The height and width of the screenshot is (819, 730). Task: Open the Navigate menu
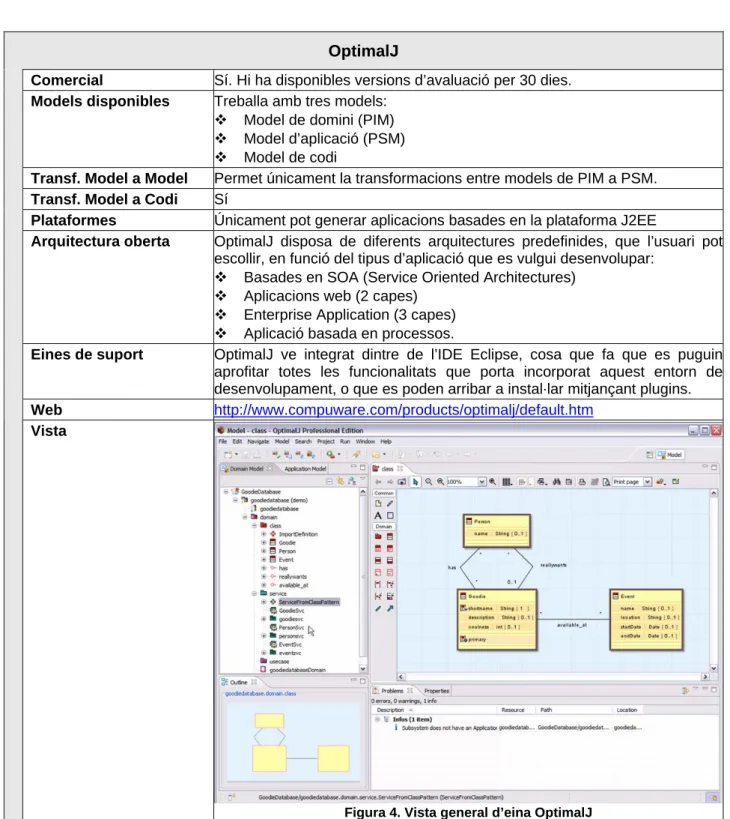pos(258,442)
